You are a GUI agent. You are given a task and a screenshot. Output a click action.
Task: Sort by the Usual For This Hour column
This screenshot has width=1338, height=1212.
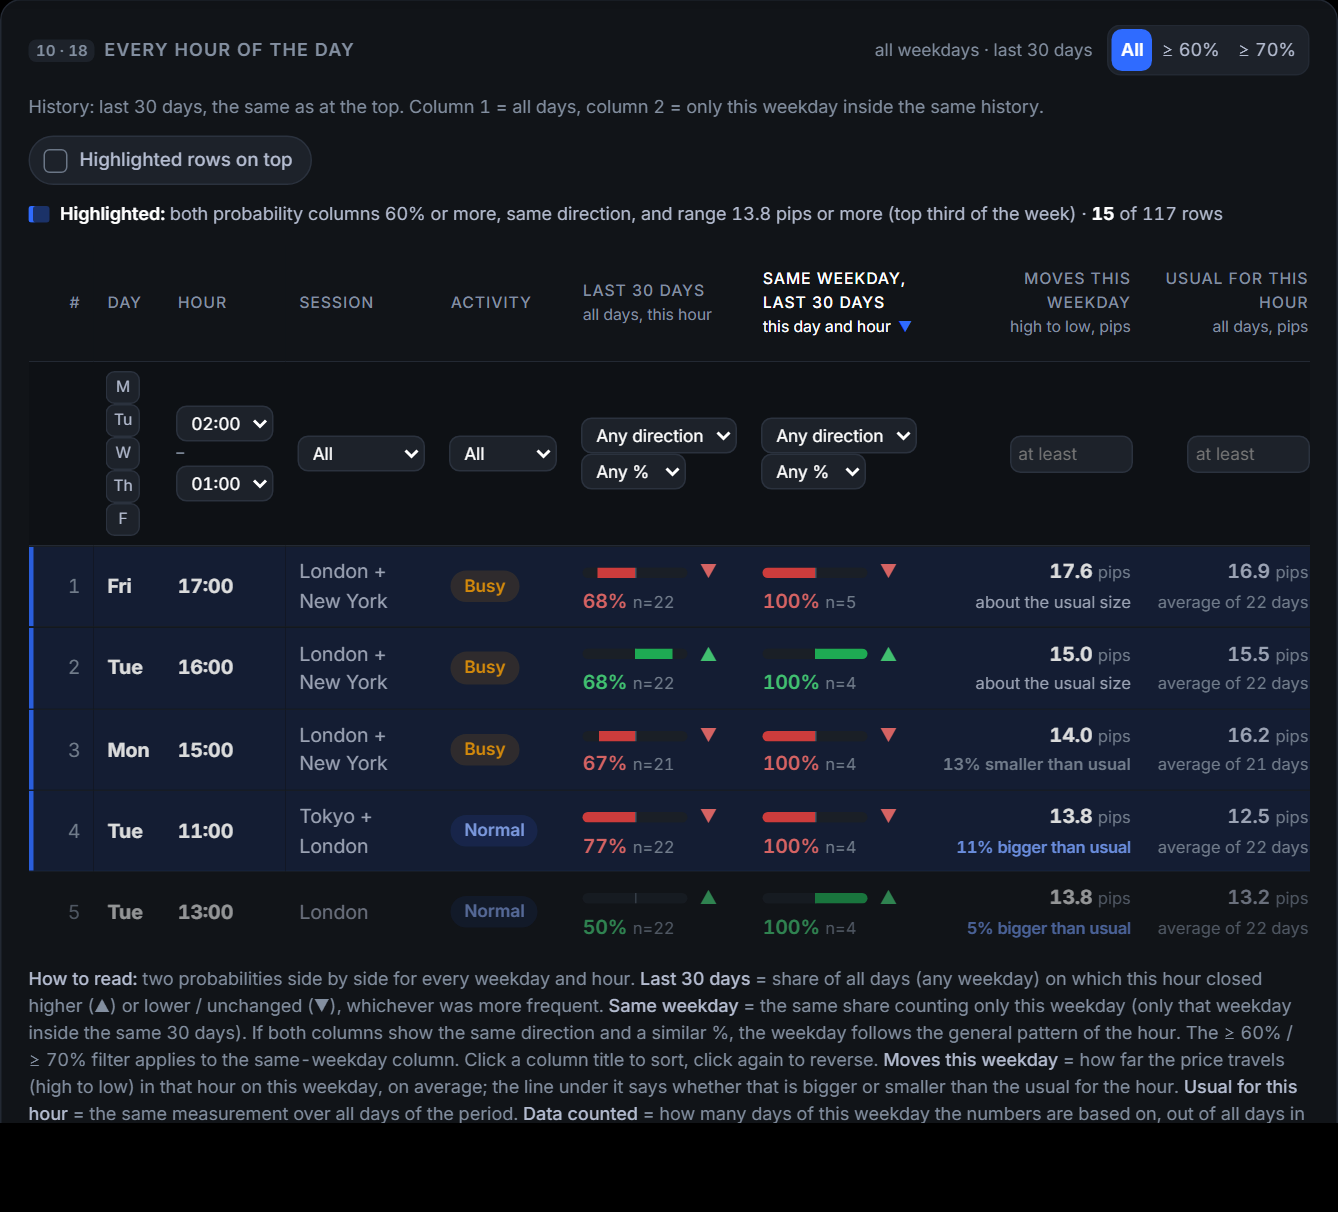click(x=1236, y=302)
